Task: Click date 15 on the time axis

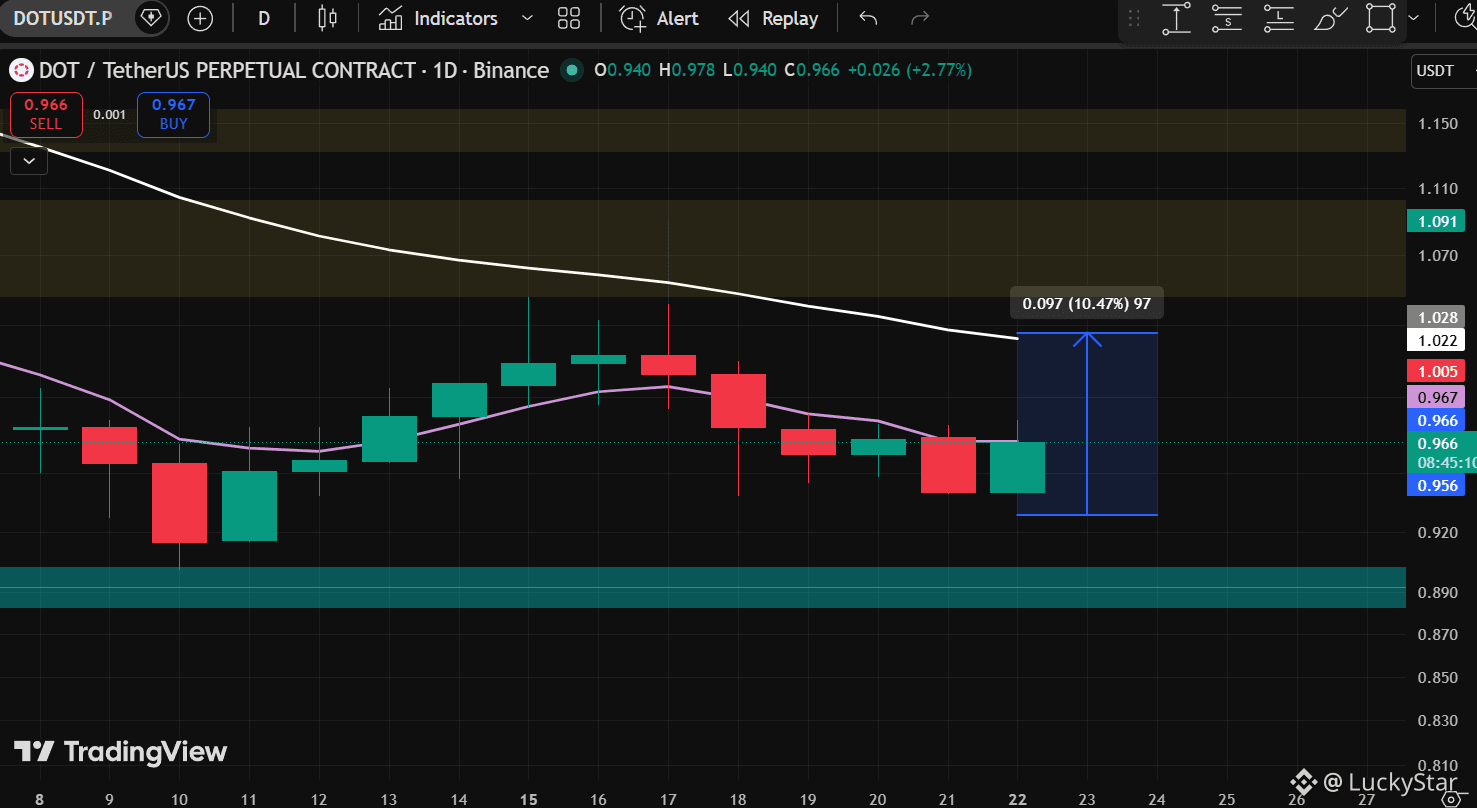Action: tap(529, 799)
